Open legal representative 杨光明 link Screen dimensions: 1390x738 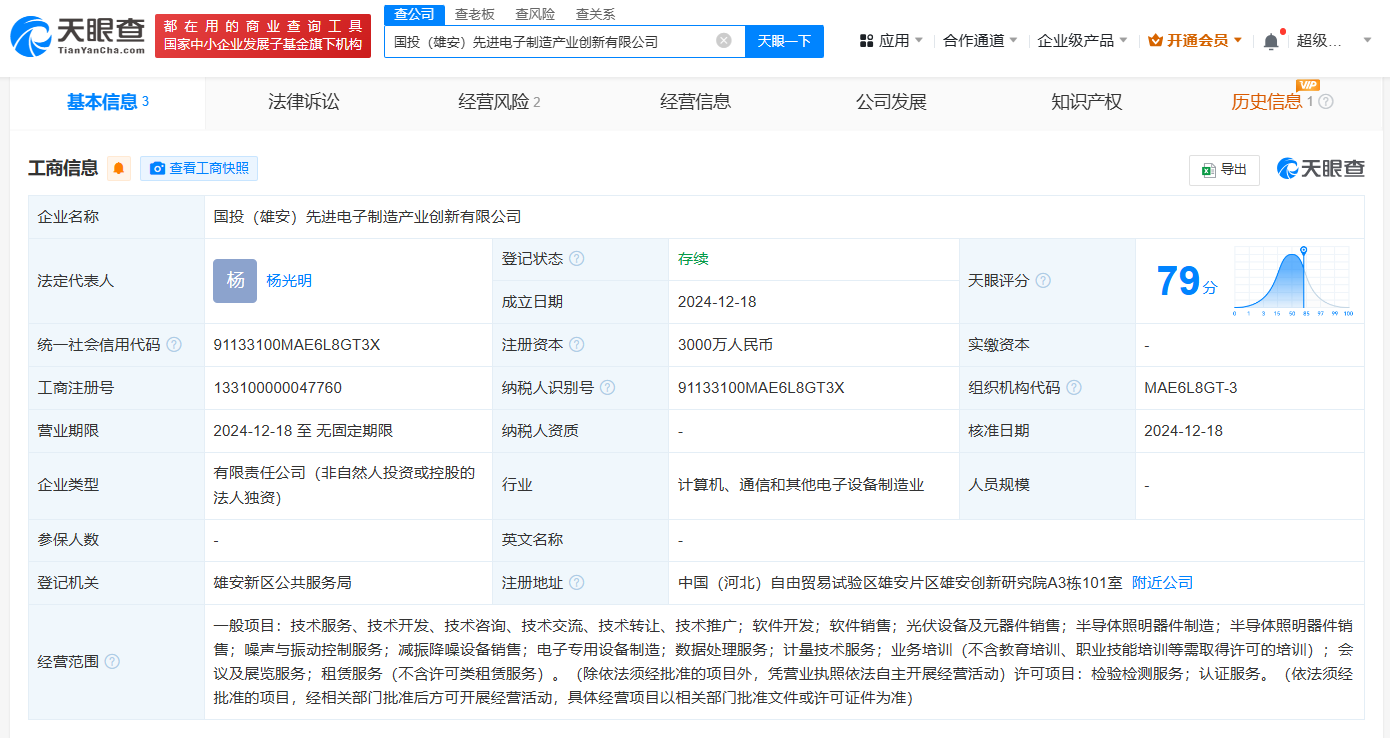[x=289, y=281]
